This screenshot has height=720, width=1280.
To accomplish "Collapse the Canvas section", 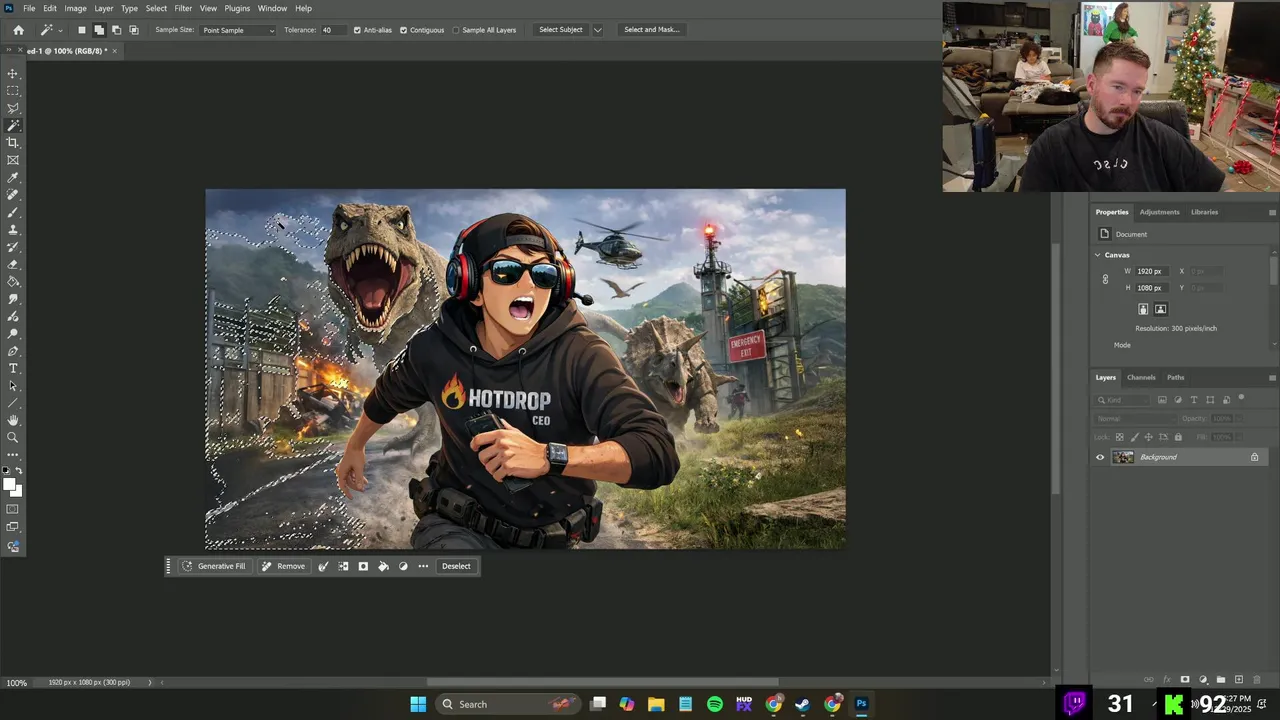I will 1097,255.
